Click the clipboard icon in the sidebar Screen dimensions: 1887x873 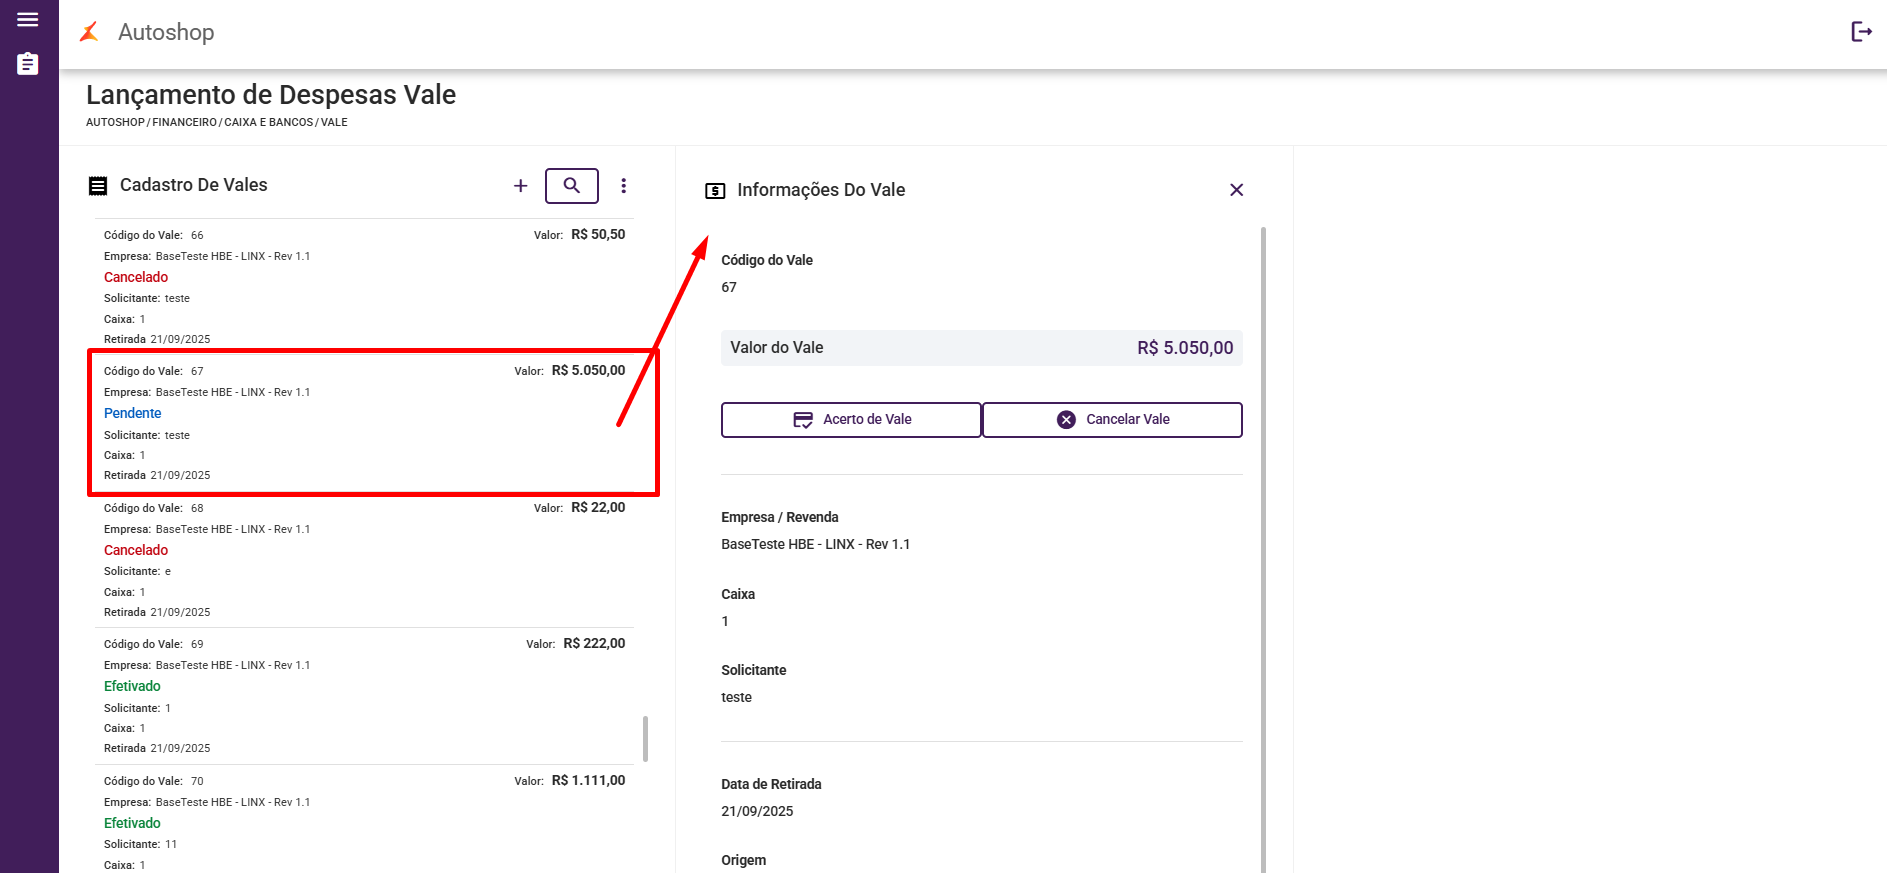pyautogui.click(x=28, y=64)
